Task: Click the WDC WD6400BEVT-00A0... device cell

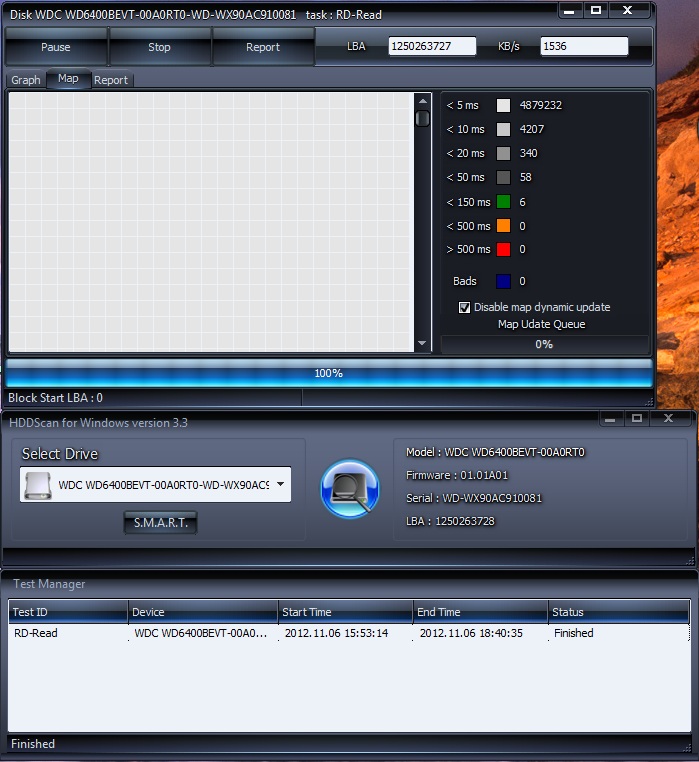Action: (201, 633)
